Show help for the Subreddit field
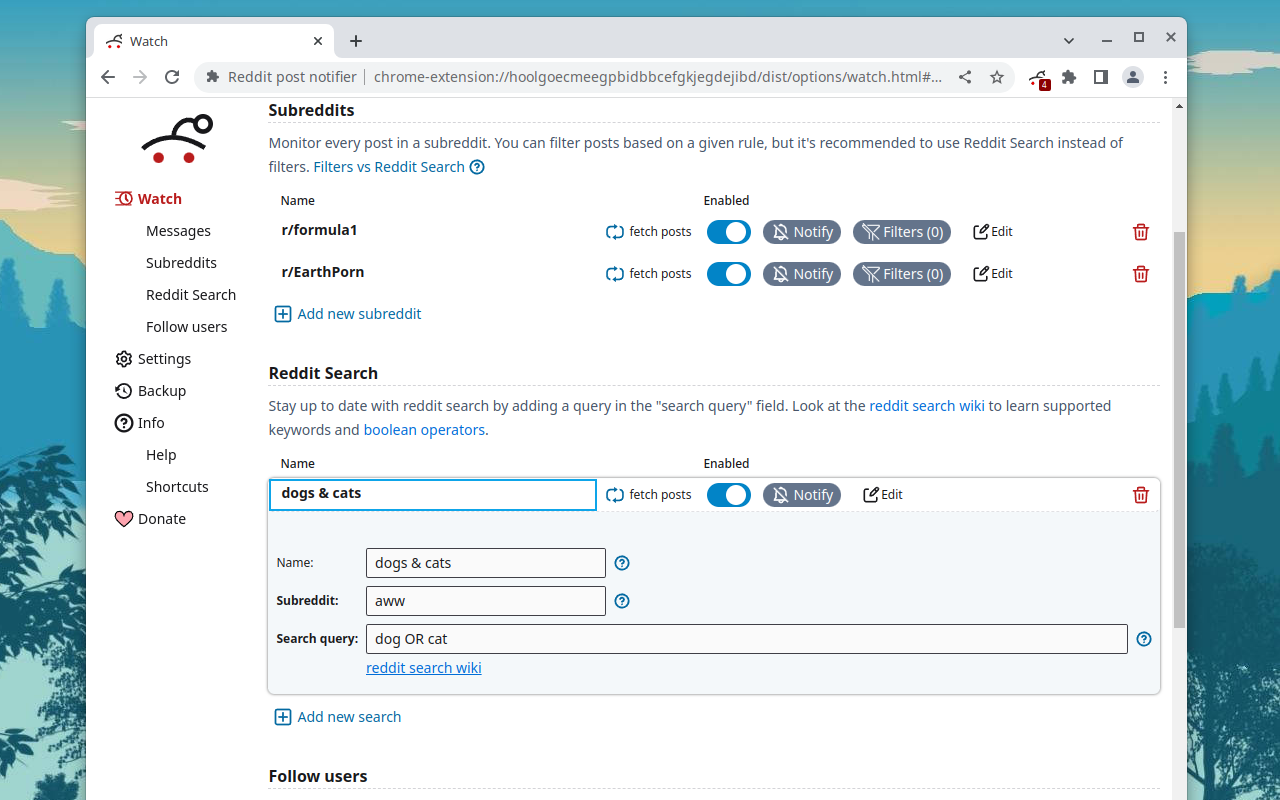 pyautogui.click(x=622, y=601)
